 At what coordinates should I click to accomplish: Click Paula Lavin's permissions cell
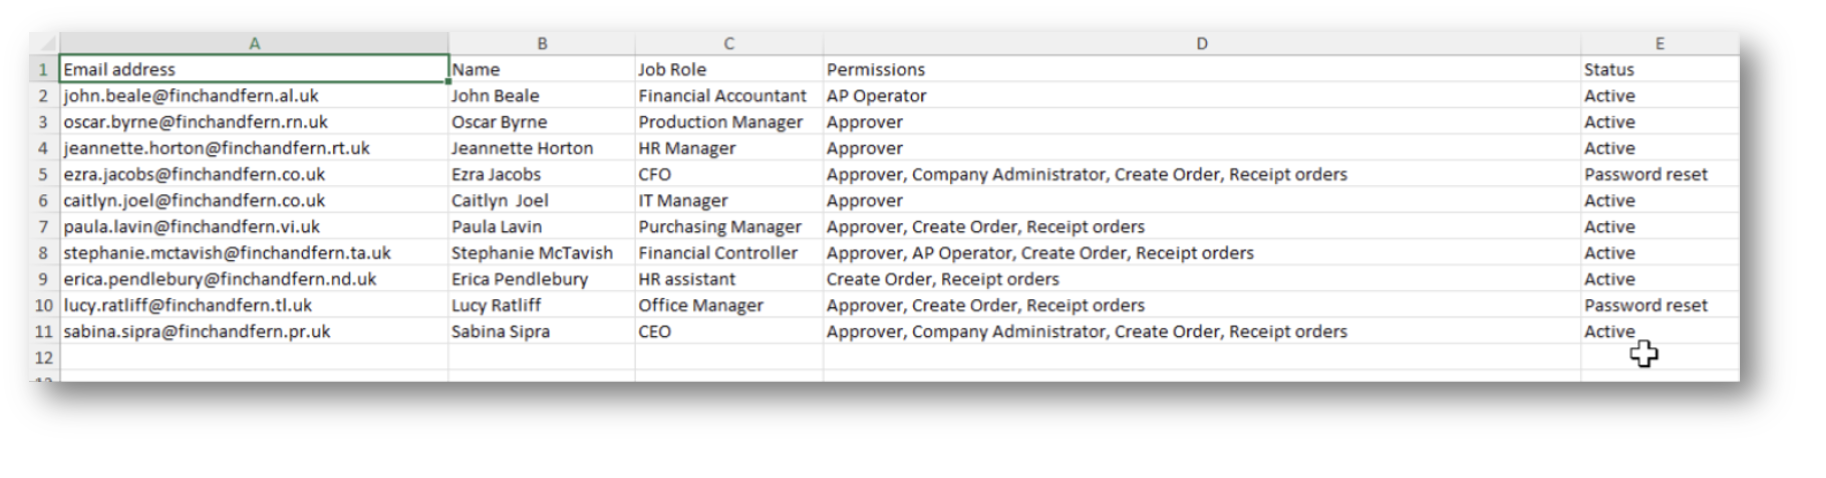click(1201, 227)
